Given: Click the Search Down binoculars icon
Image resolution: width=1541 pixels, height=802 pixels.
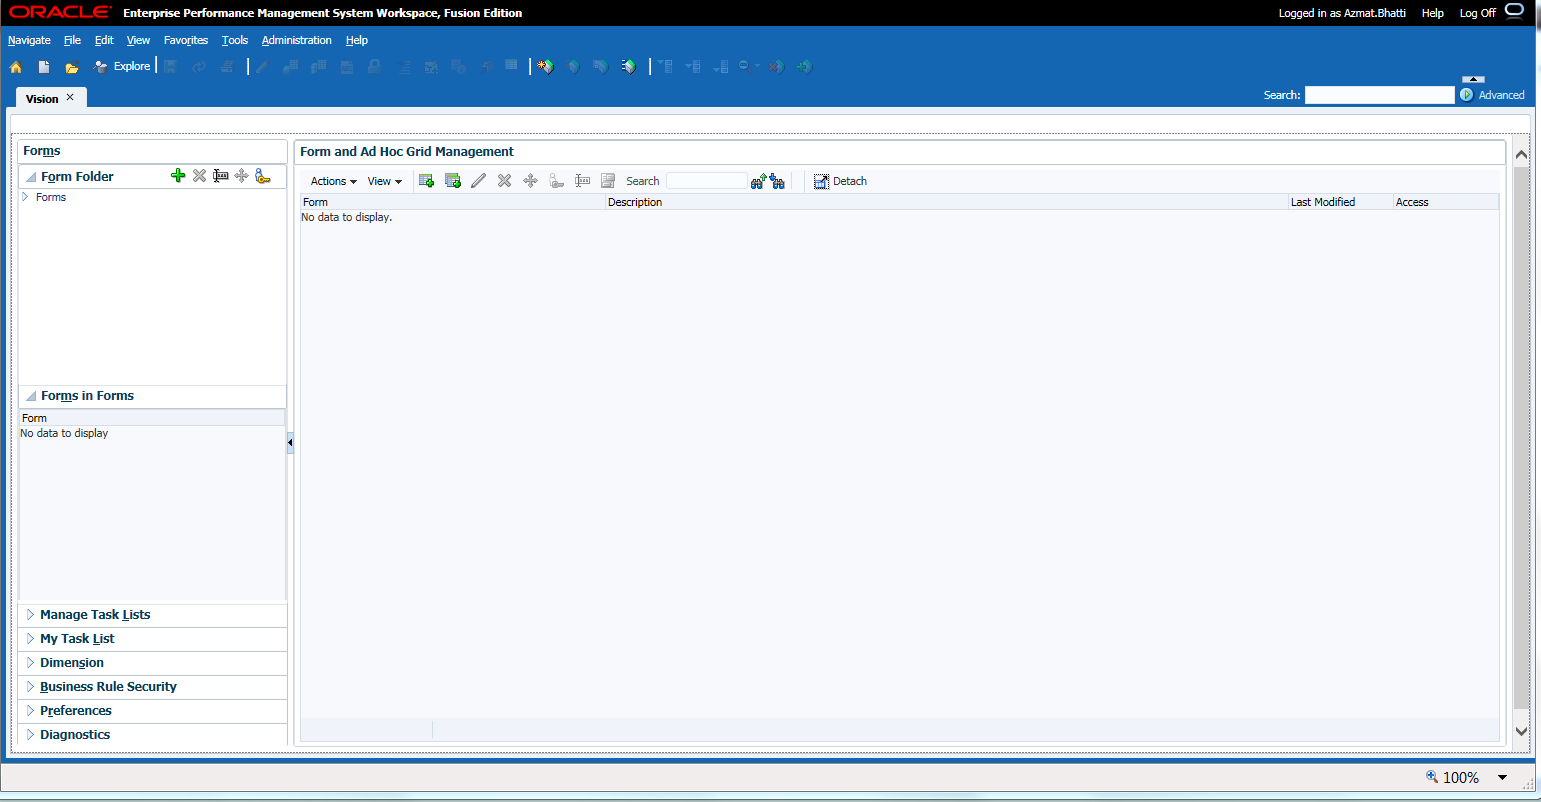Looking at the screenshot, I should coord(777,181).
